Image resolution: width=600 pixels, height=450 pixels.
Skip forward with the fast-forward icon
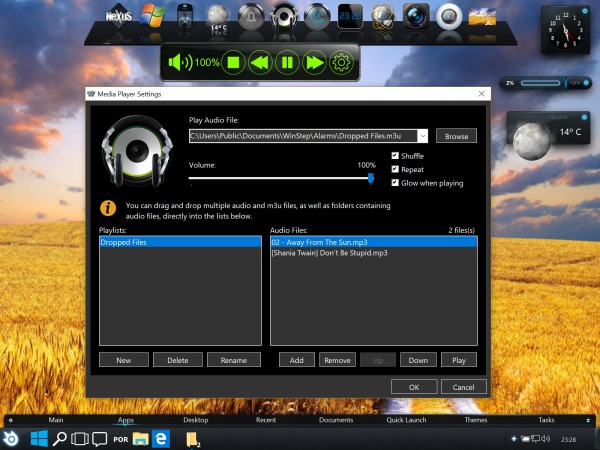(314, 63)
